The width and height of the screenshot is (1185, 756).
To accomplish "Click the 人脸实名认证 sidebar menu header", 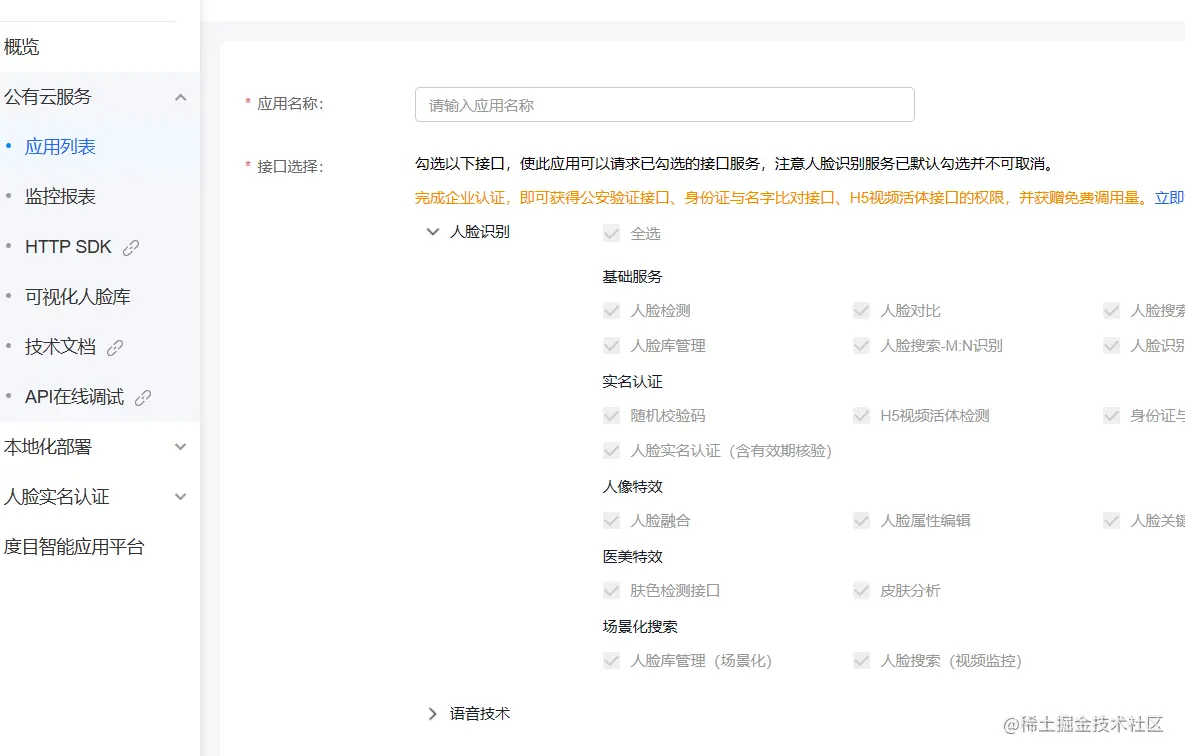I will tap(100, 497).
